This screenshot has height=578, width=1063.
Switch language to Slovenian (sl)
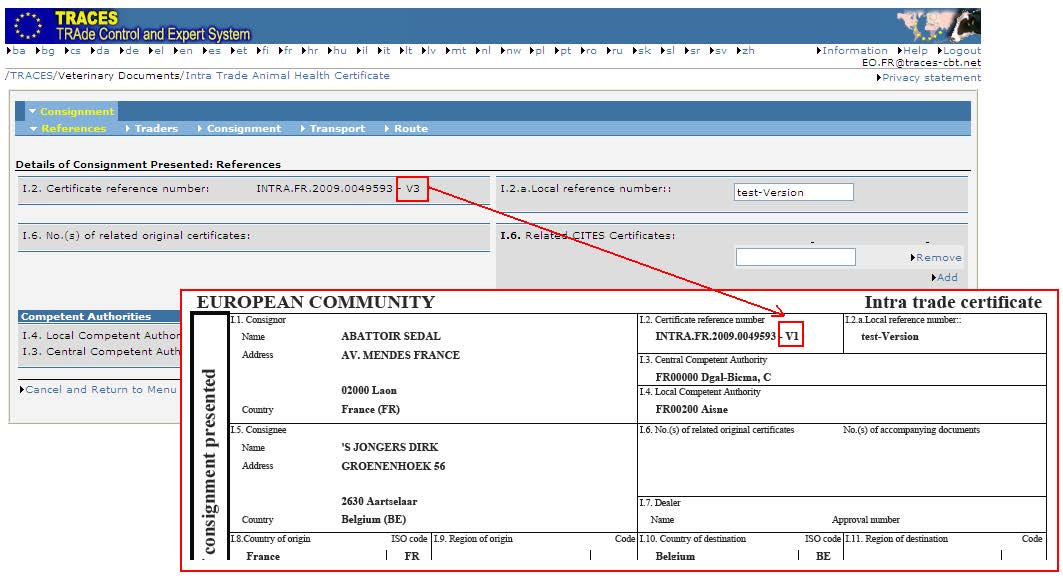point(667,51)
